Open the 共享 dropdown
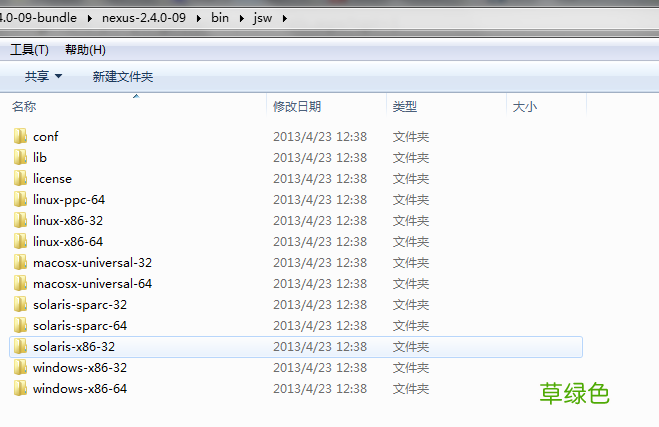Image resolution: width=659 pixels, height=427 pixels. click(43, 76)
